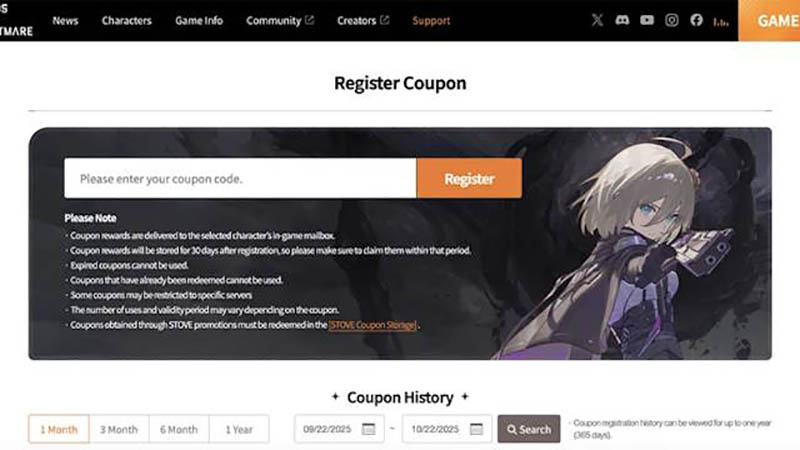
Task: Click the orange Register button
Action: 469,178
